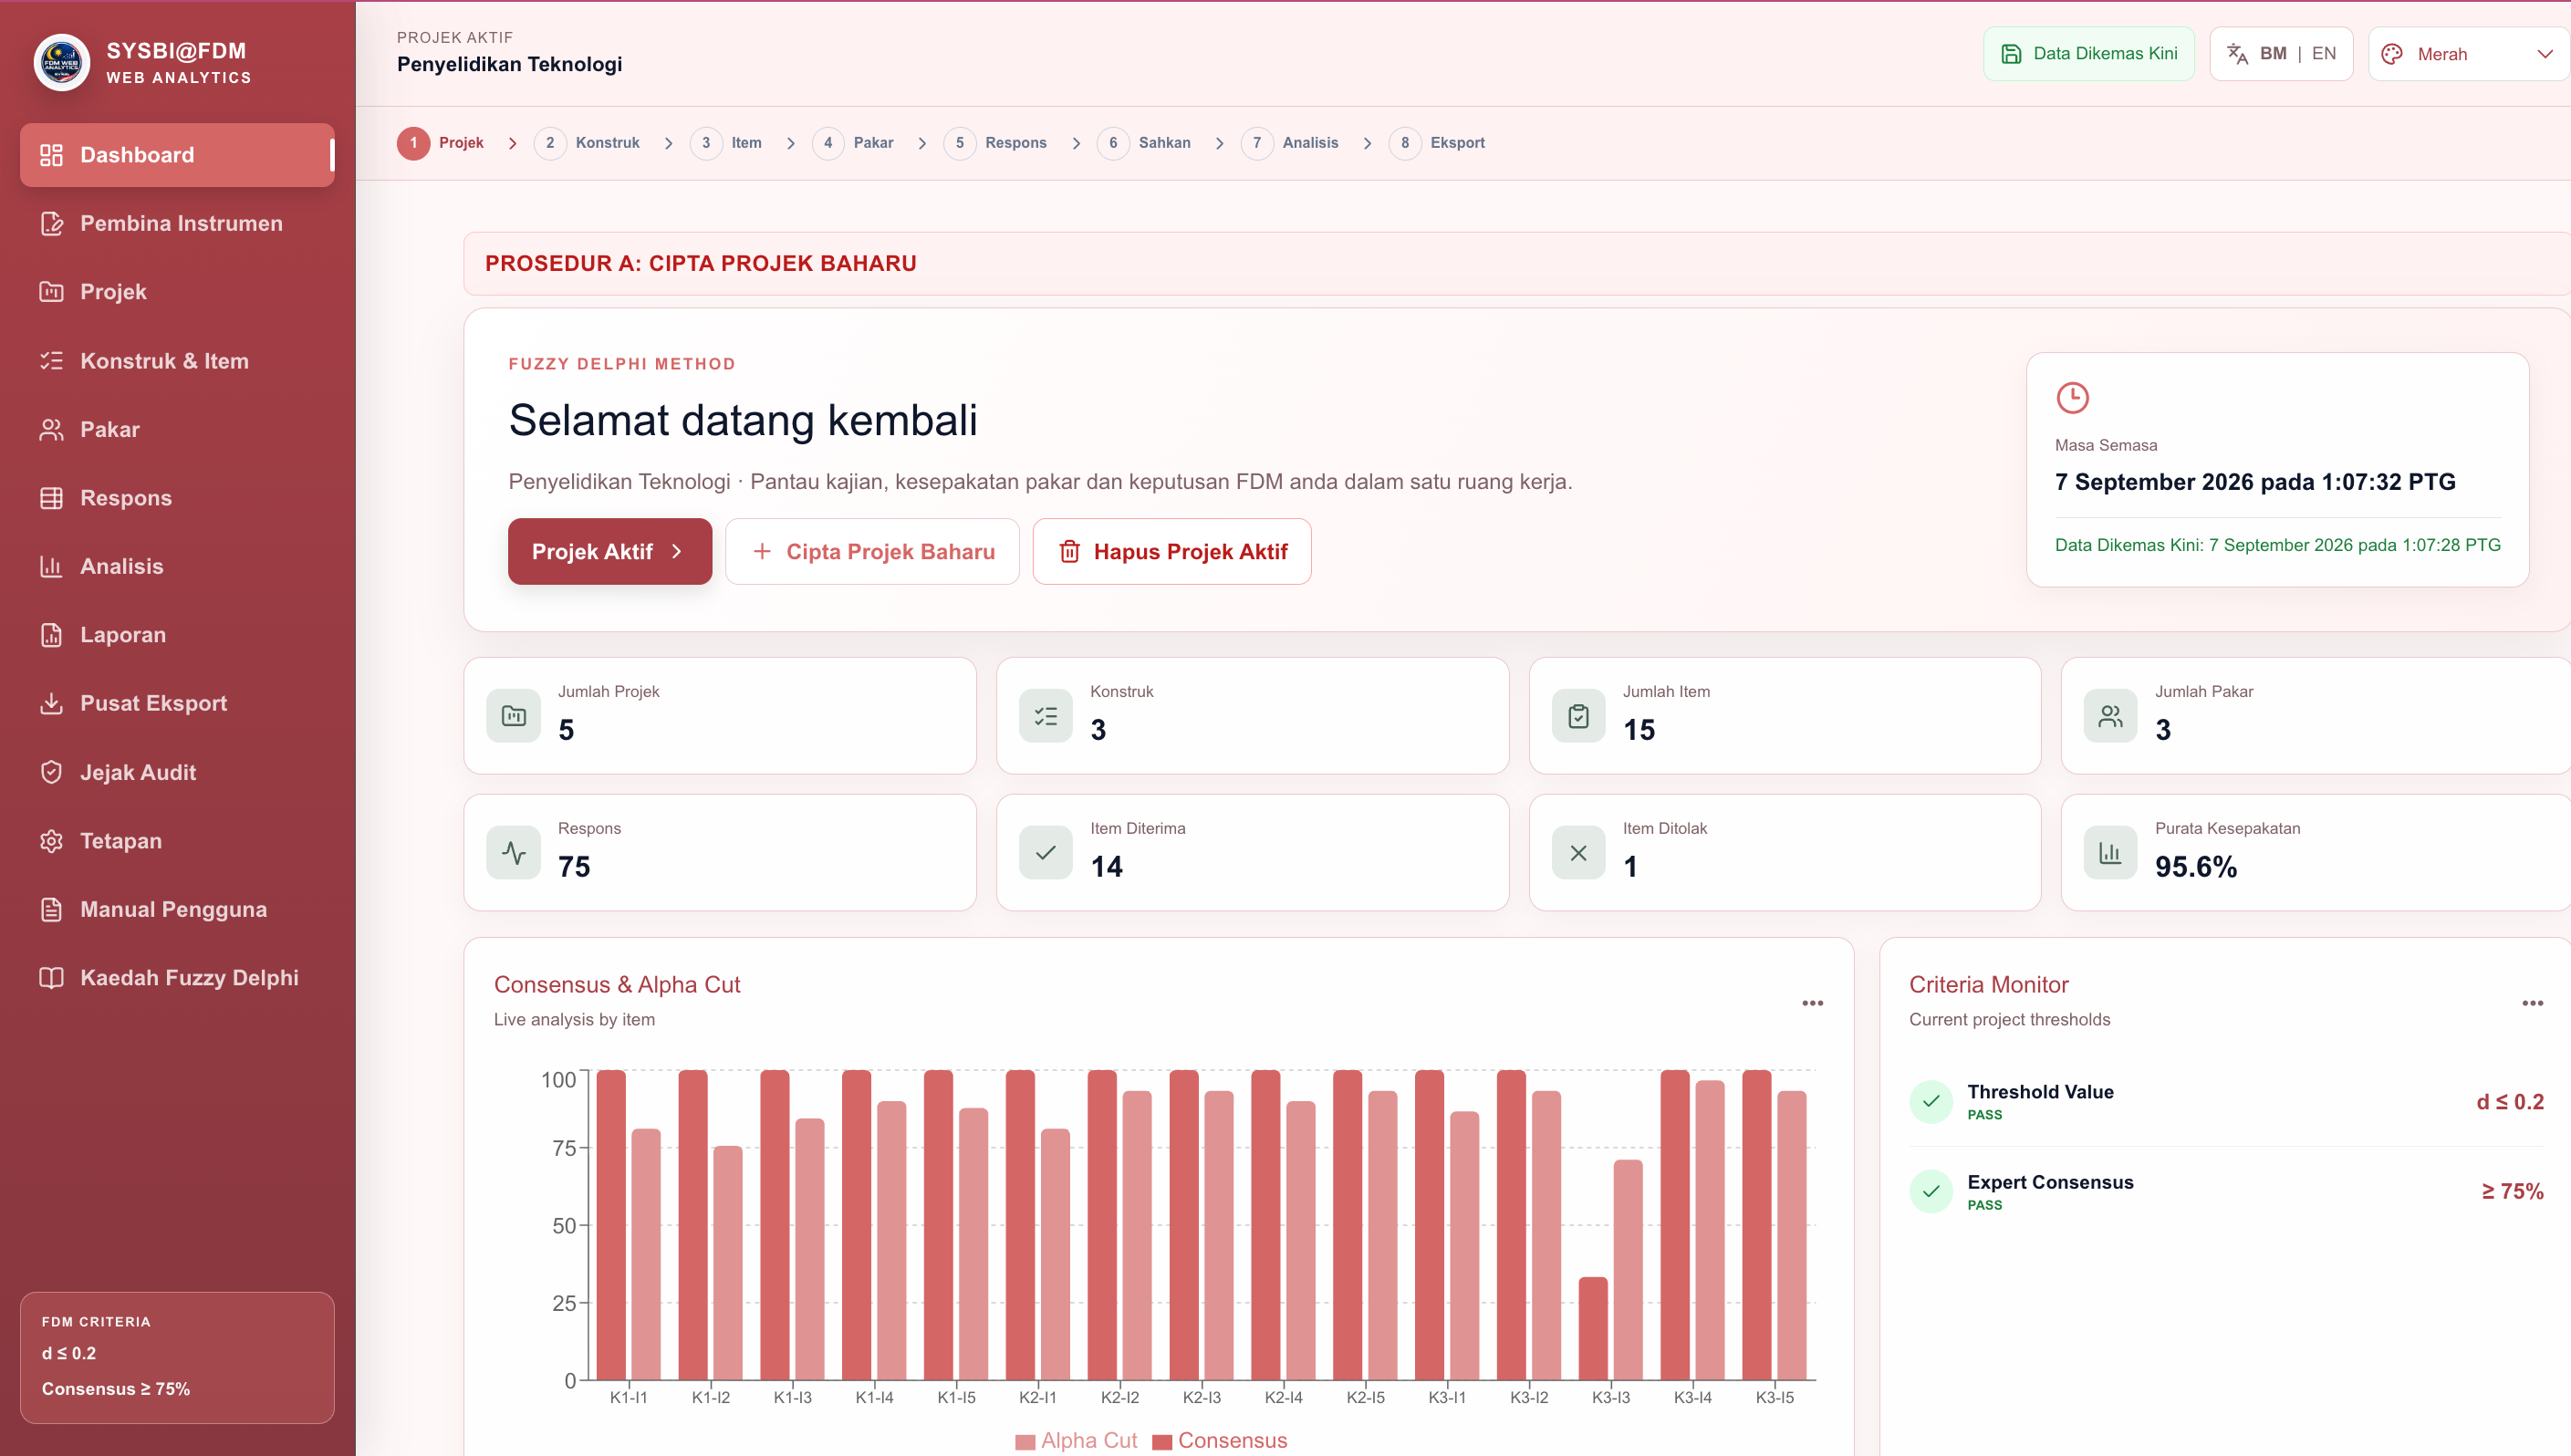The height and width of the screenshot is (1456, 2571).
Task: Click the Manual Pengguna document icon
Action: tap(51, 909)
